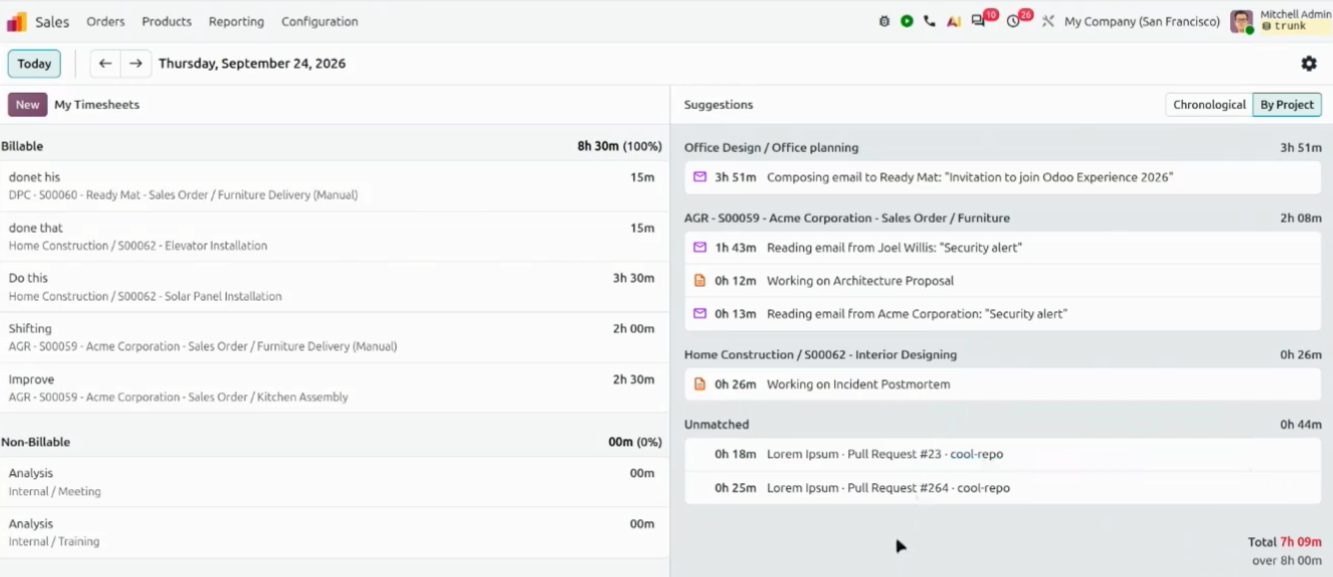Click the green play timer icon
The width and height of the screenshot is (1333, 577).
pos(907,21)
